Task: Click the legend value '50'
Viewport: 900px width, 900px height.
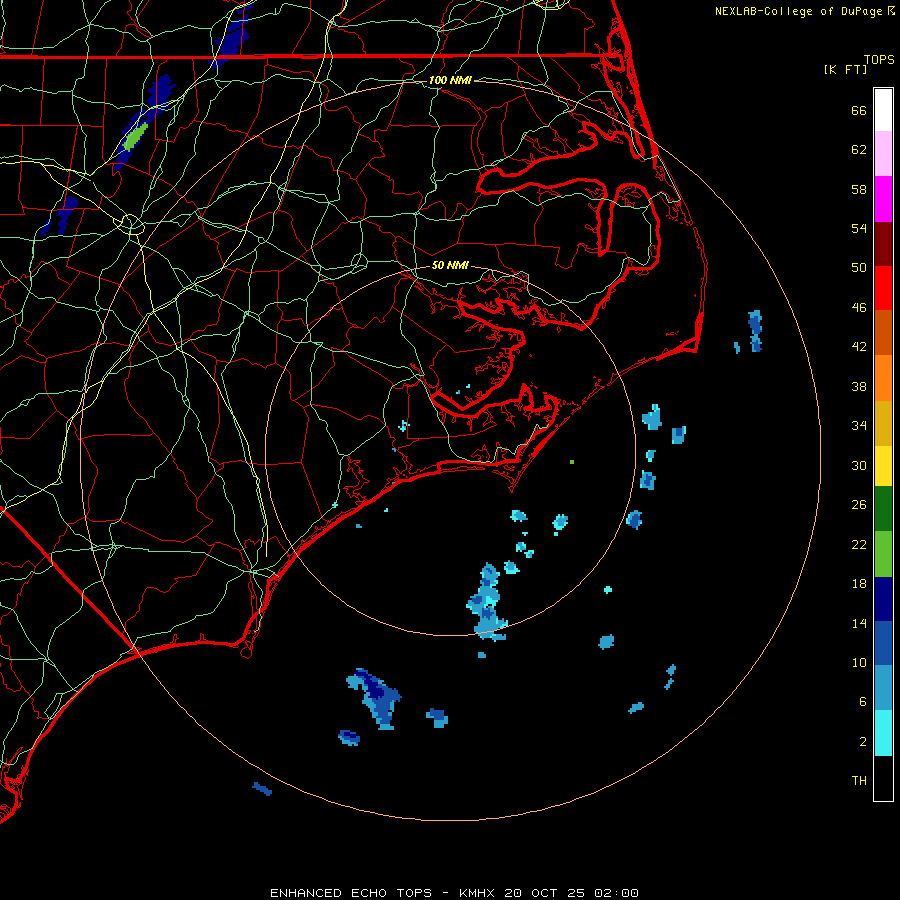Action: coord(859,267)
